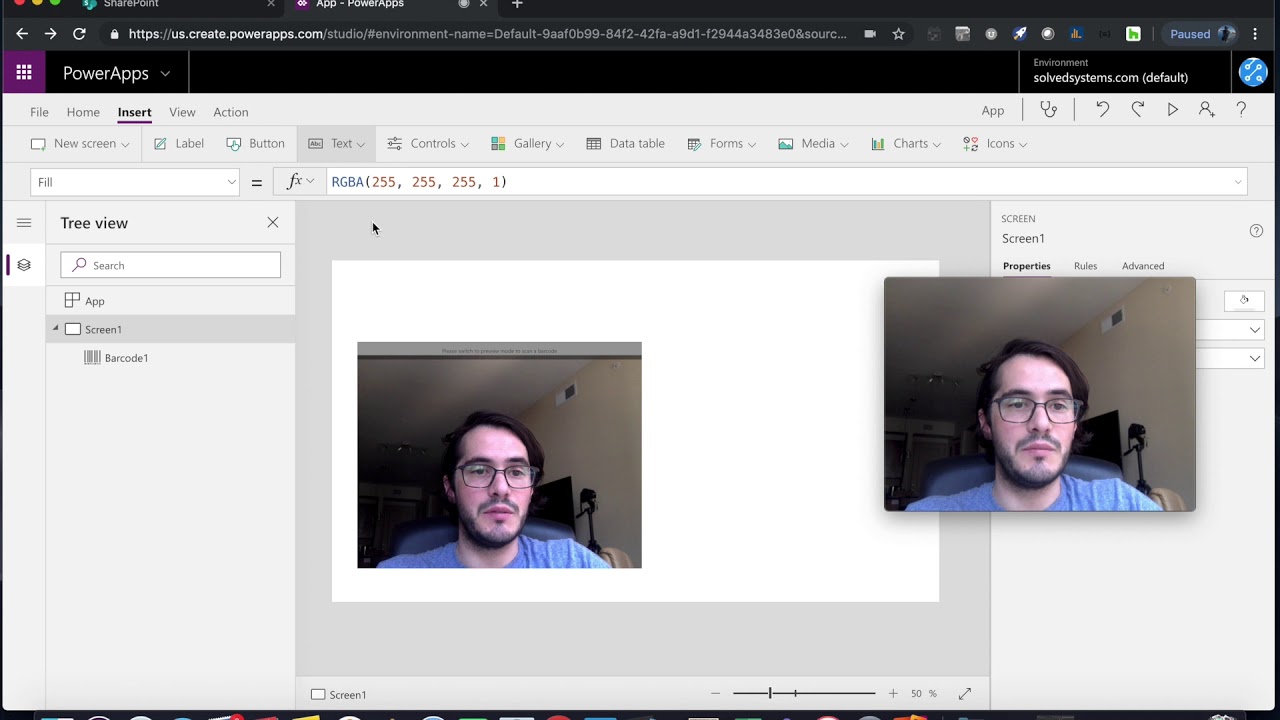Open the account avatar icon
1280x720 pixels.
coord(1253,72)
